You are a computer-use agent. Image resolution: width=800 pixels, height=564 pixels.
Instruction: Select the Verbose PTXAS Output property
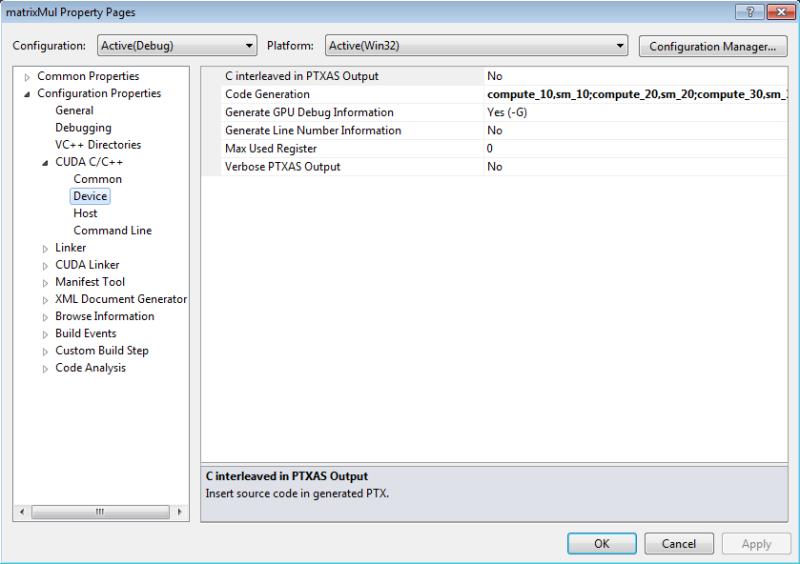tap(282, 167)
